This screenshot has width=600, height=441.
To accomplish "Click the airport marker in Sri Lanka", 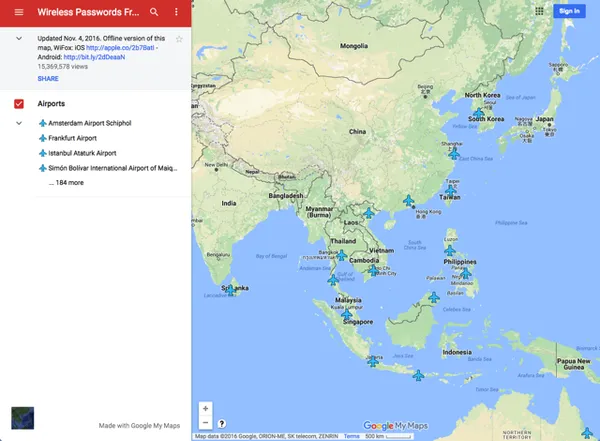I will click(230, 290).
